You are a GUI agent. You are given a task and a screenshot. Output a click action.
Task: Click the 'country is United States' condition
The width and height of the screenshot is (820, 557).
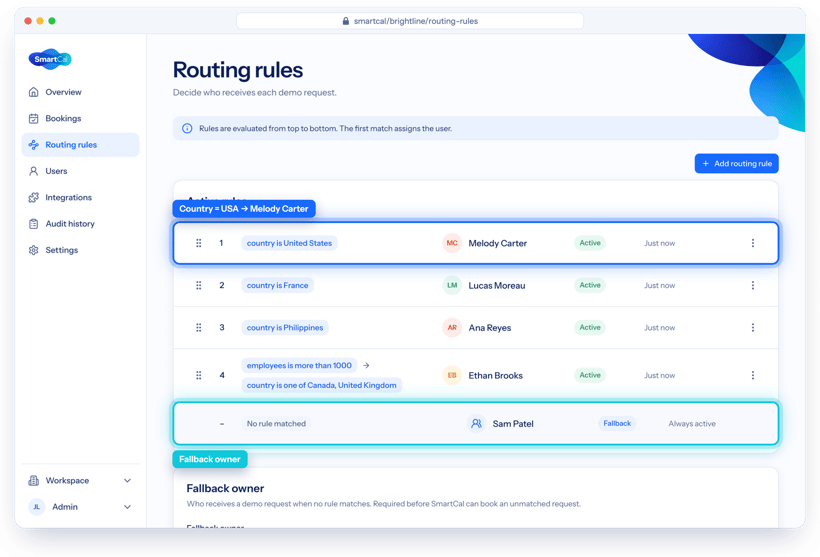coord(289,243)
